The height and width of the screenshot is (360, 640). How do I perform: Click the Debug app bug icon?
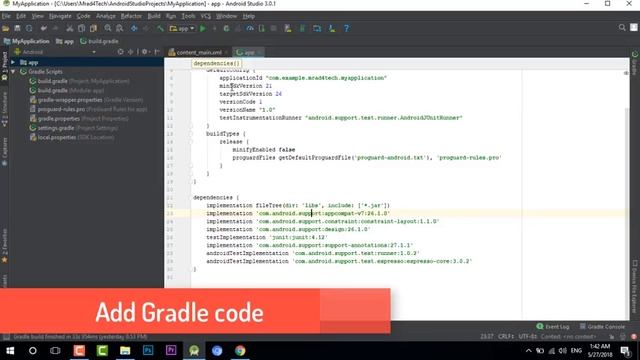coord(226,29)
